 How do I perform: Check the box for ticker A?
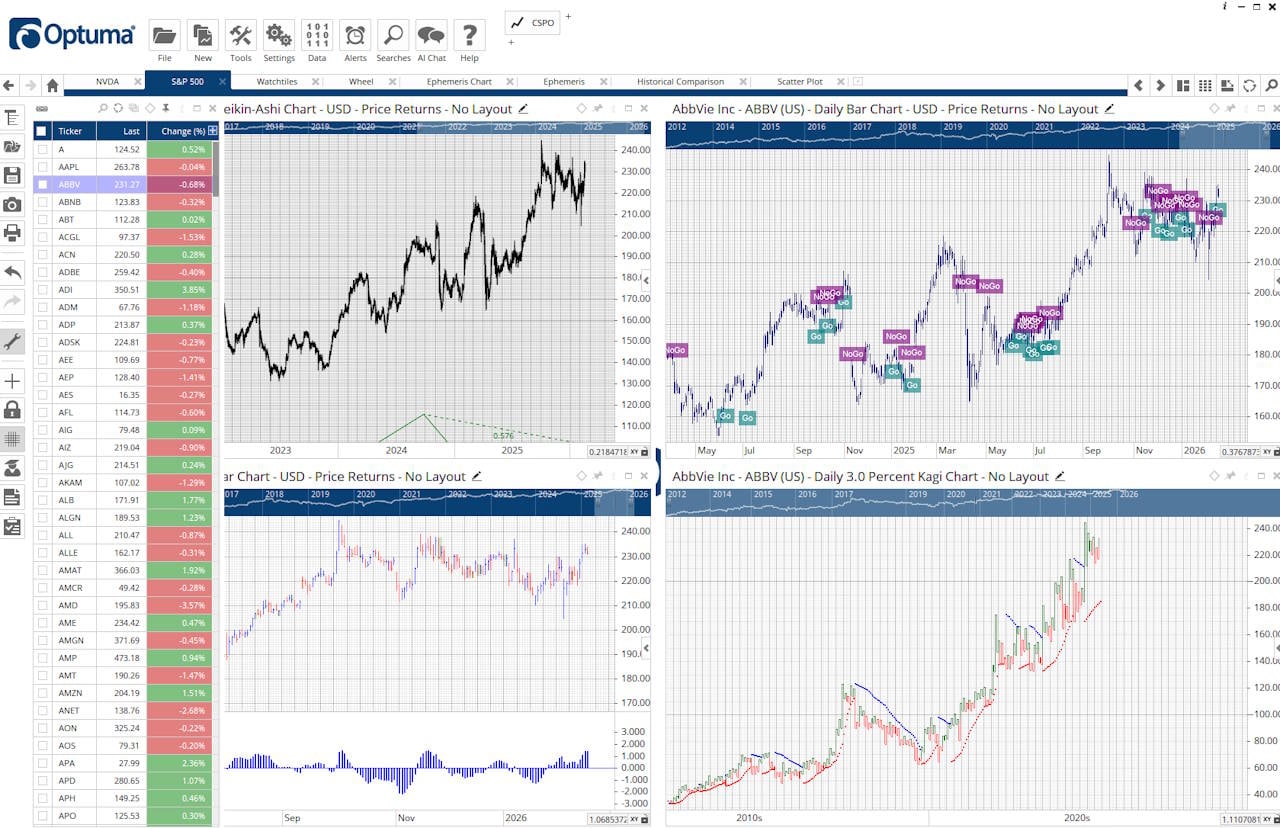[x=42, y=149]
